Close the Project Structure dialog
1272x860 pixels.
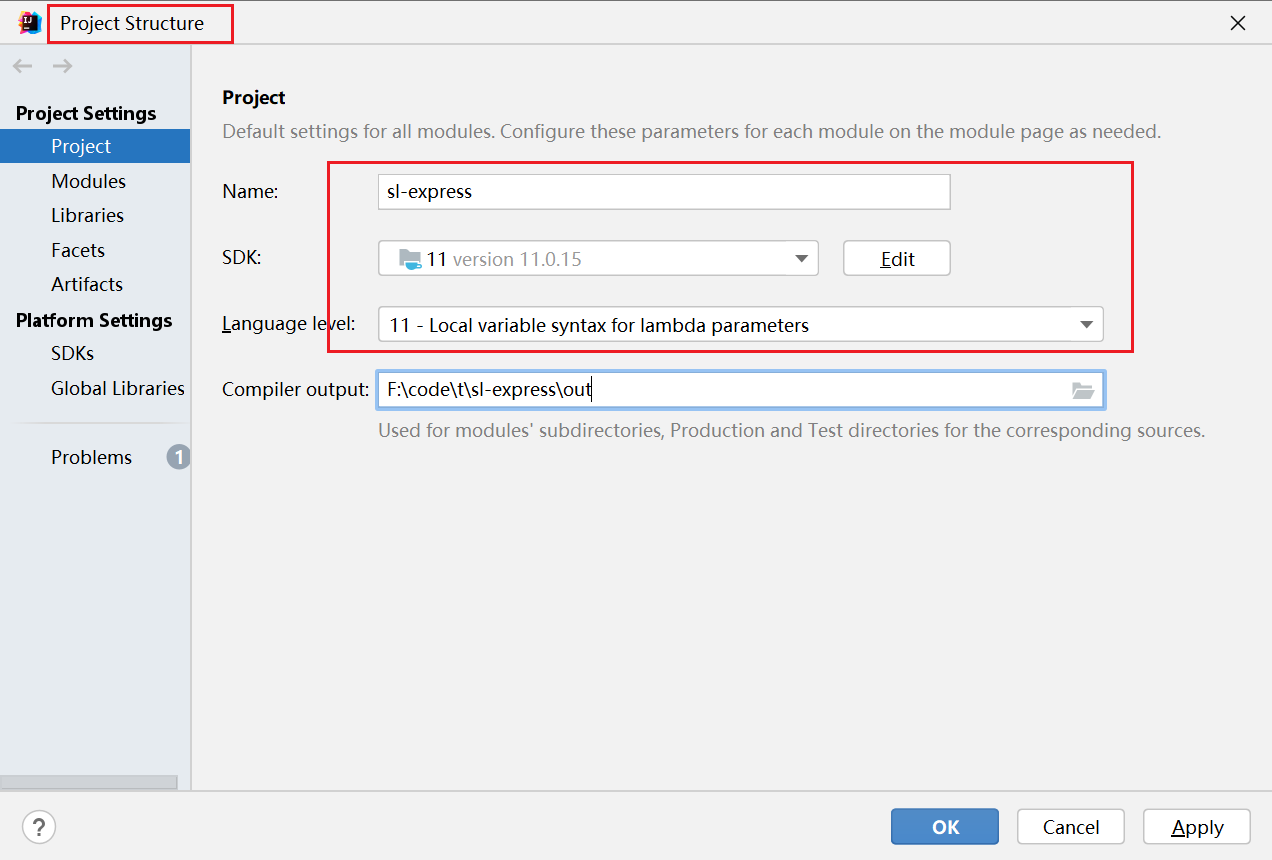pos(1238,23)
